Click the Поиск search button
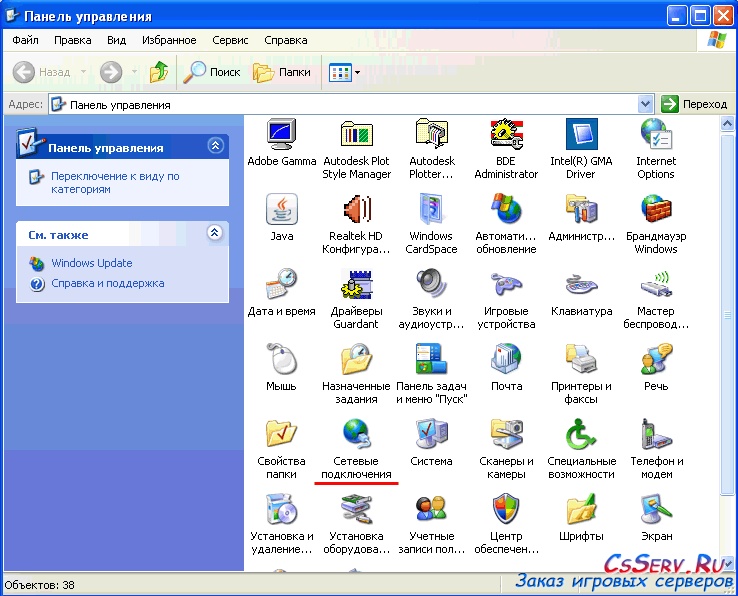738x596 pixels. [x=212, y=72]
